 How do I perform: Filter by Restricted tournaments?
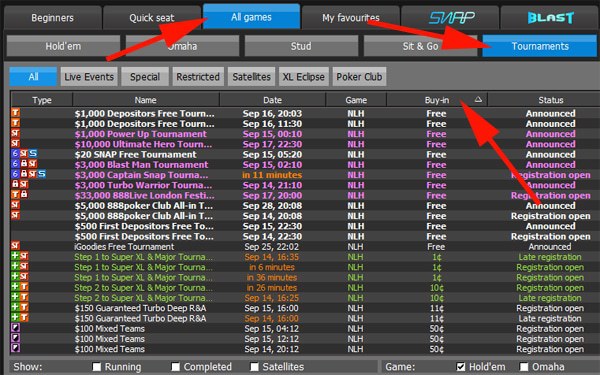(x=198, y=77)
